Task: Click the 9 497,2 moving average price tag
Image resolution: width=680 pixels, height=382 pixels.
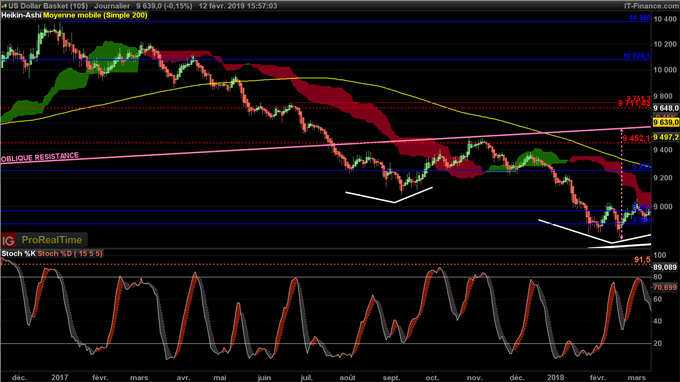Action: pos(666,137)
